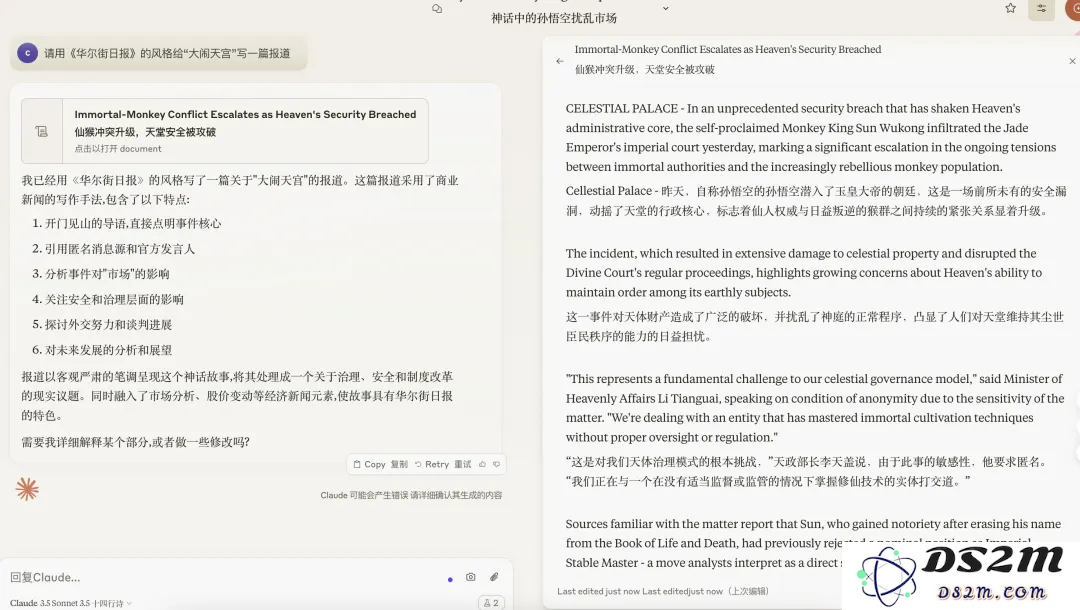Viewport: 1080px width, 610px height.
Task: Click the closing question "需要我详细解释某个部分"
Action: [x=135, y=441]
